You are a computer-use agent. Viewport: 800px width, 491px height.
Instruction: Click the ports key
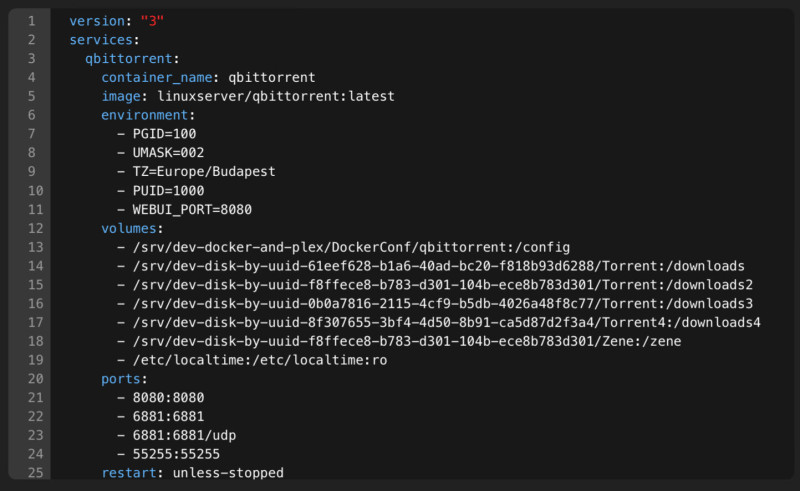click(120, 379)
